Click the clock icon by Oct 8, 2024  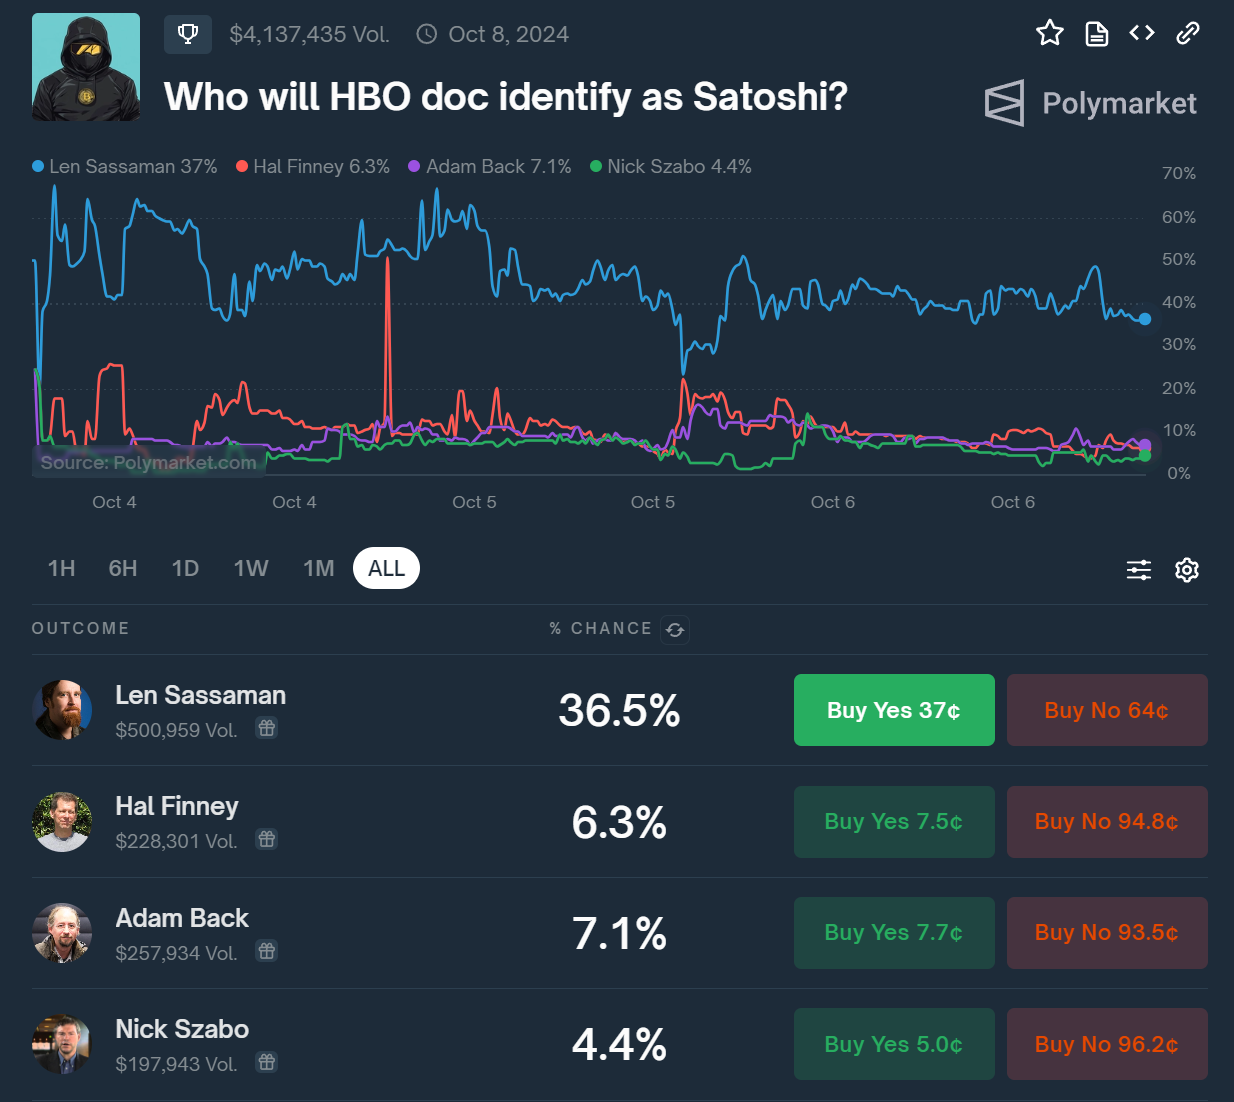(427, 34)
